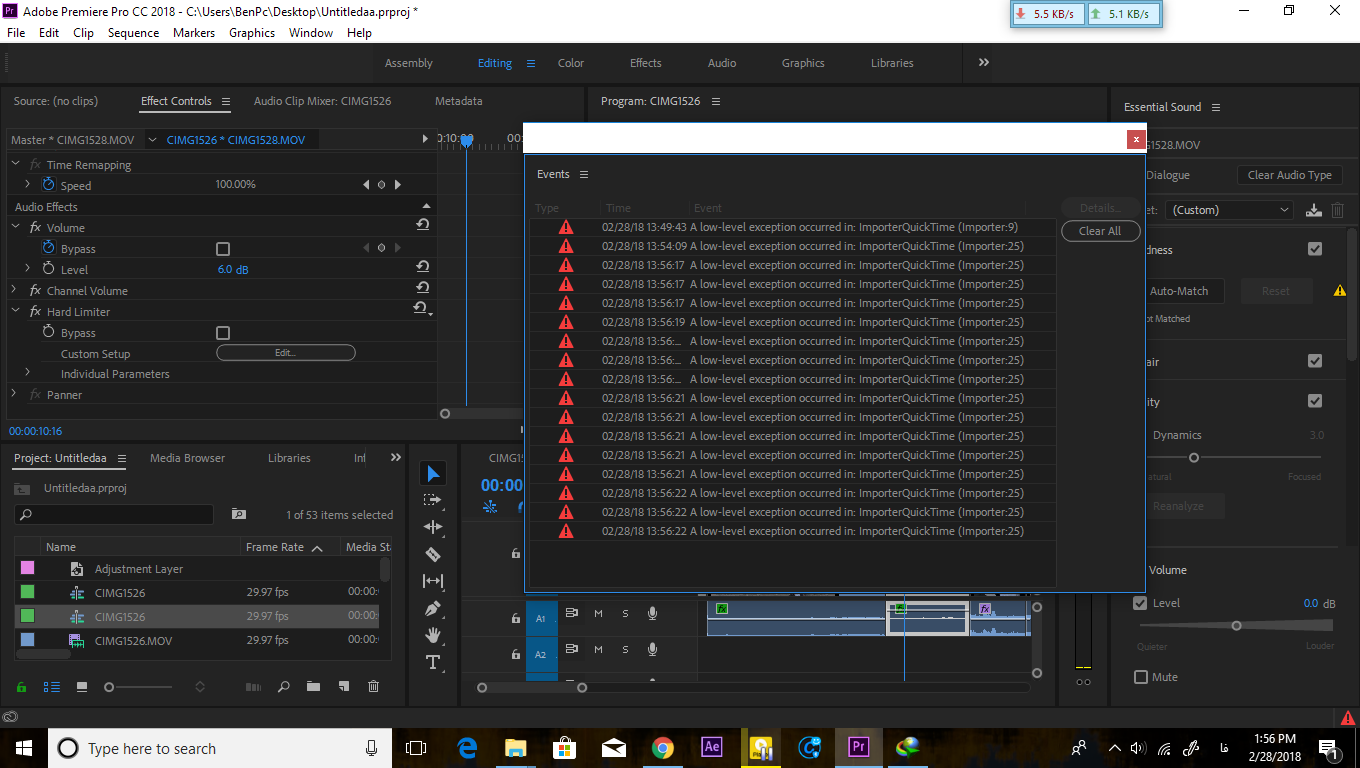
Task: Click Clear All in the Events panel
Action: tap(1100, 231)
